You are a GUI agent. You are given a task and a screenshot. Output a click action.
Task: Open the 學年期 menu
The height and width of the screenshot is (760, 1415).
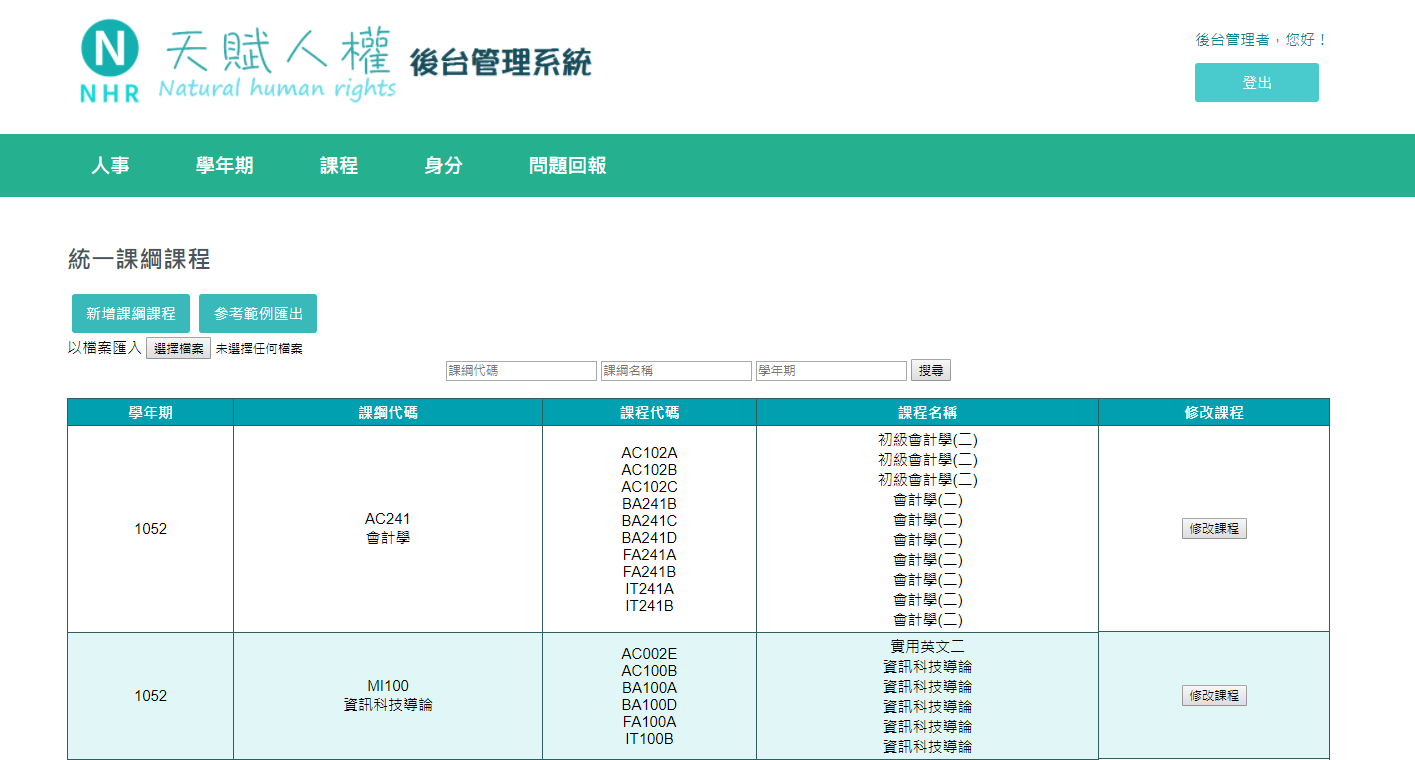click(x=224, y=166)
